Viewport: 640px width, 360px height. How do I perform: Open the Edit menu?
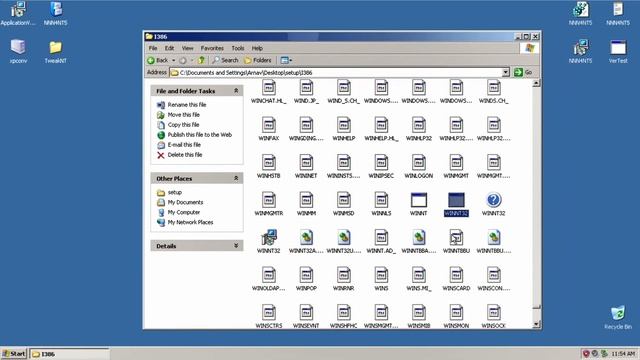[x=169, y=48]
